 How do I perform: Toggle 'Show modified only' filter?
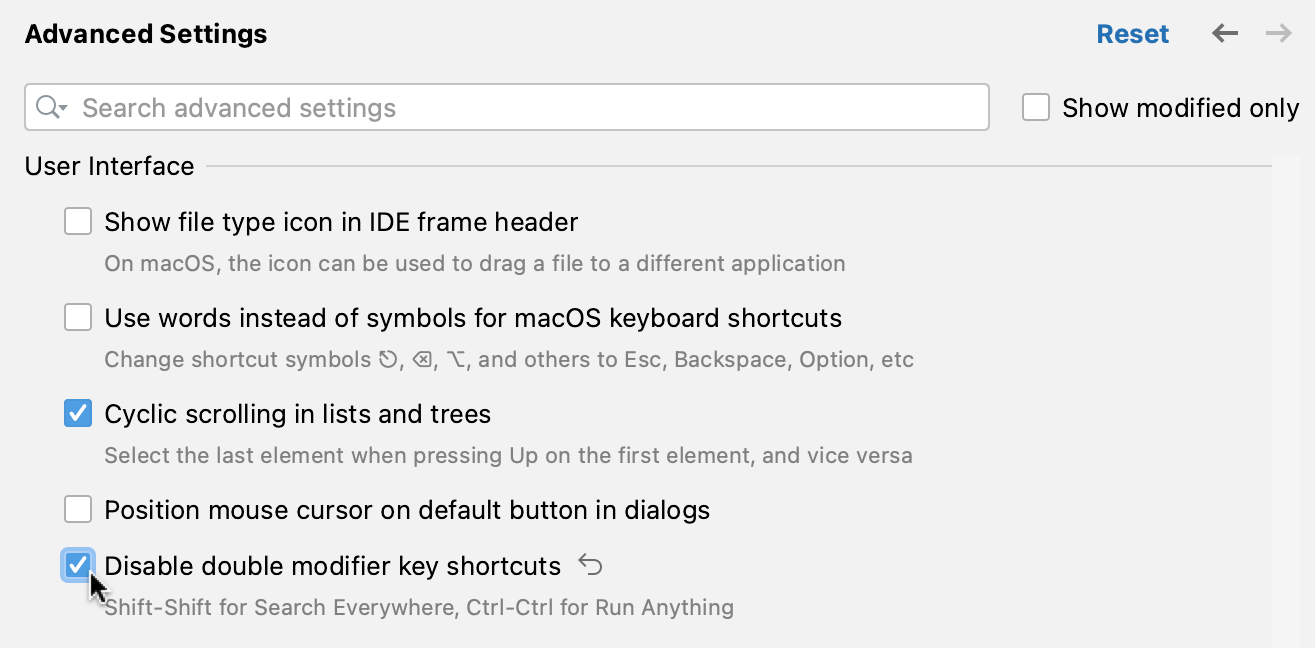point(1036,107)
